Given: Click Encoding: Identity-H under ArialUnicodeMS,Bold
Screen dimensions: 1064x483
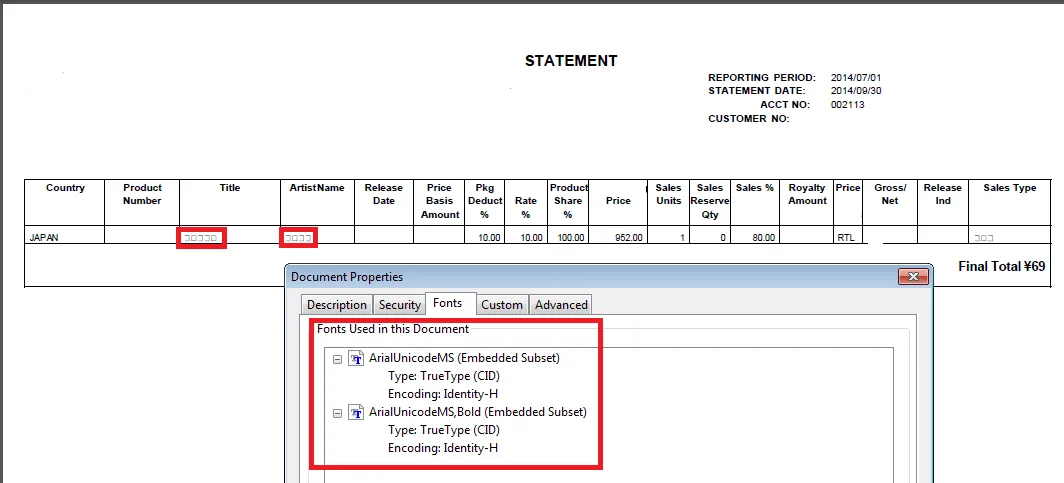Looking at the screenshot, I should pos(443,448).
